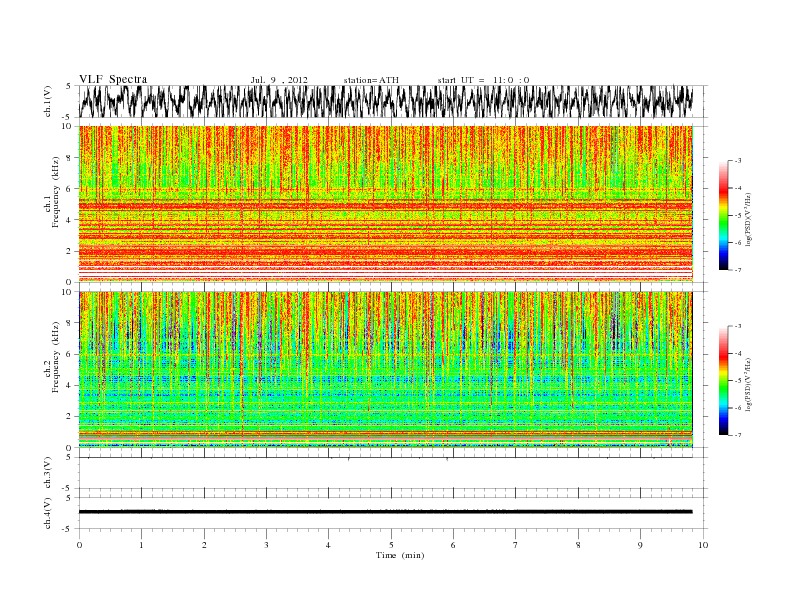Click the ch.1 spectrogram panel
Viewport: 792px width, 612px height.
[386, 204]
